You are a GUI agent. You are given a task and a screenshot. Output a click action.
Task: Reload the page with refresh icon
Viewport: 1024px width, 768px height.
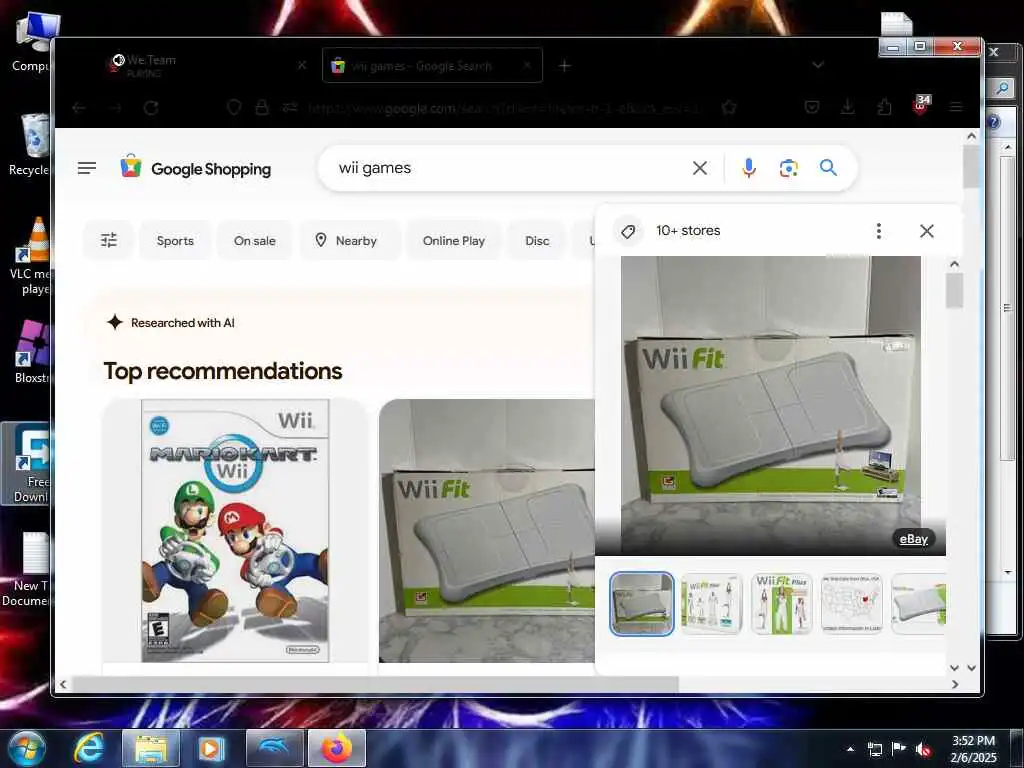click(x=151, y=108)
